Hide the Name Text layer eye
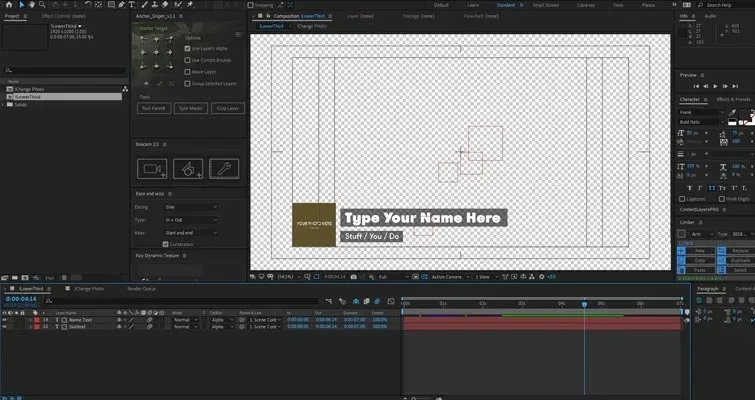Viewport: 755px width, 400px height. tap(4, 320)
